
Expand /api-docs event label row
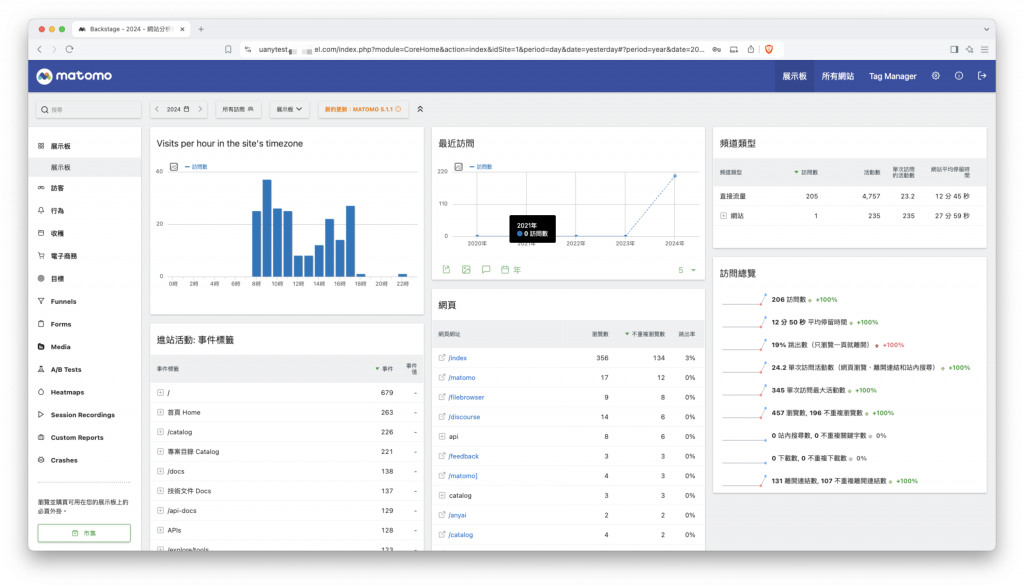[161, 510]
